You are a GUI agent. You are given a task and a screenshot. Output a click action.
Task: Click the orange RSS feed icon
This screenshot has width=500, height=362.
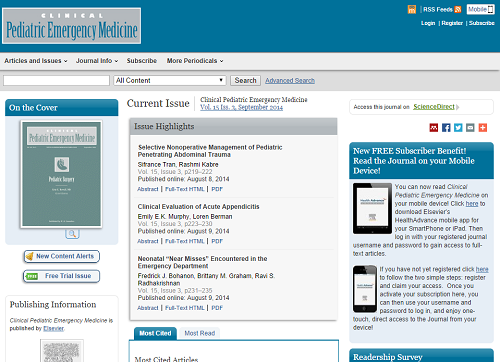[458, 9]
